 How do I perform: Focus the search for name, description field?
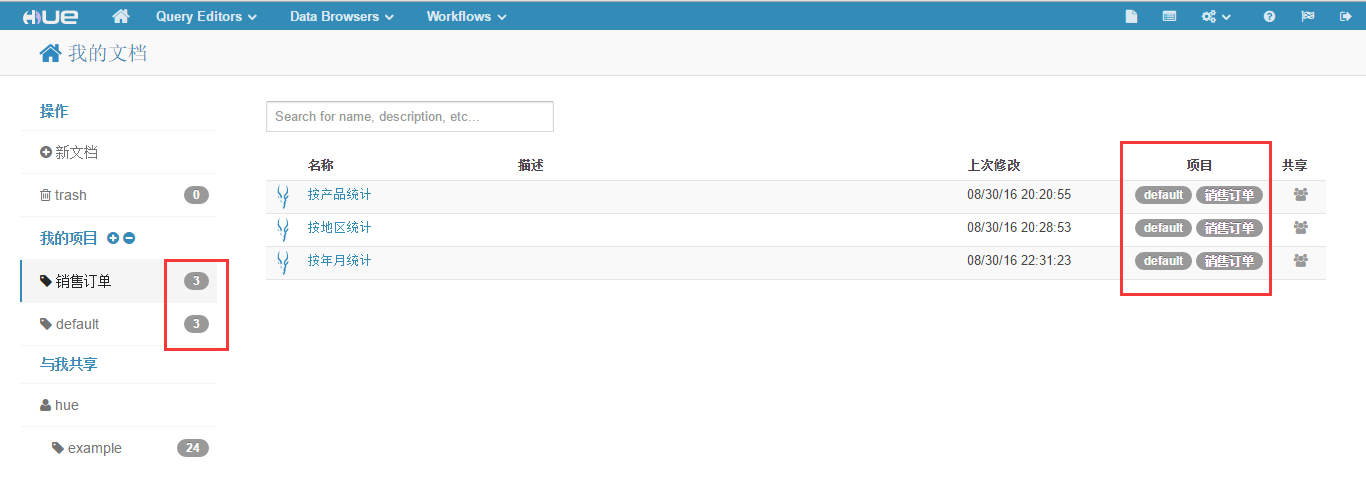pos(409,116)
